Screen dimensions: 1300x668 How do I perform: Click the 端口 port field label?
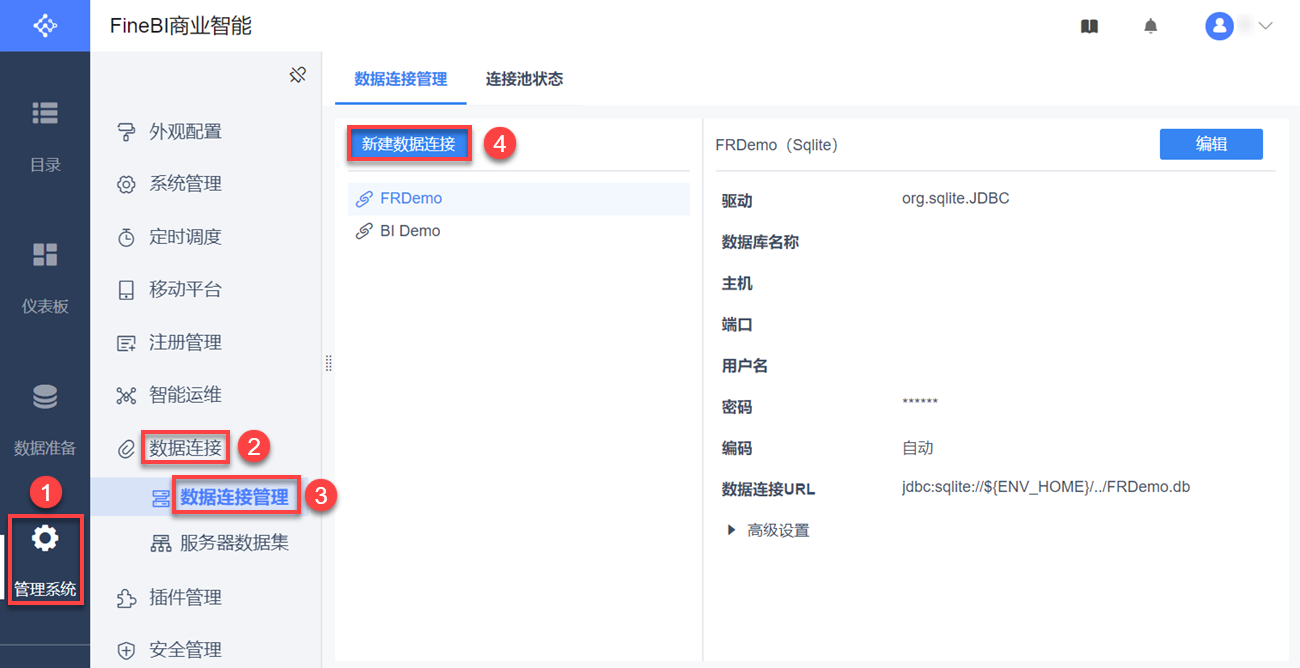click(x=737, y=325)
